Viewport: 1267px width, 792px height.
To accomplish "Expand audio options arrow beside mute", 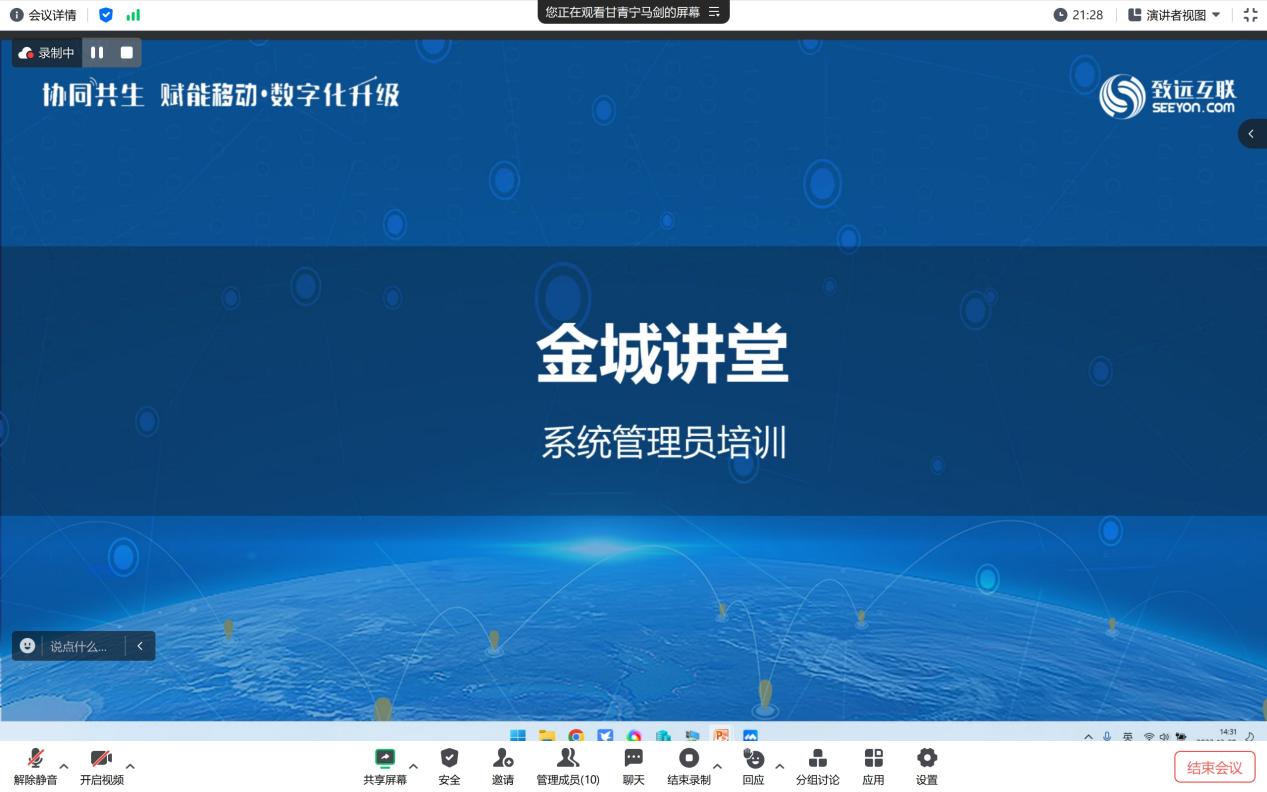I will pos(64,767).
